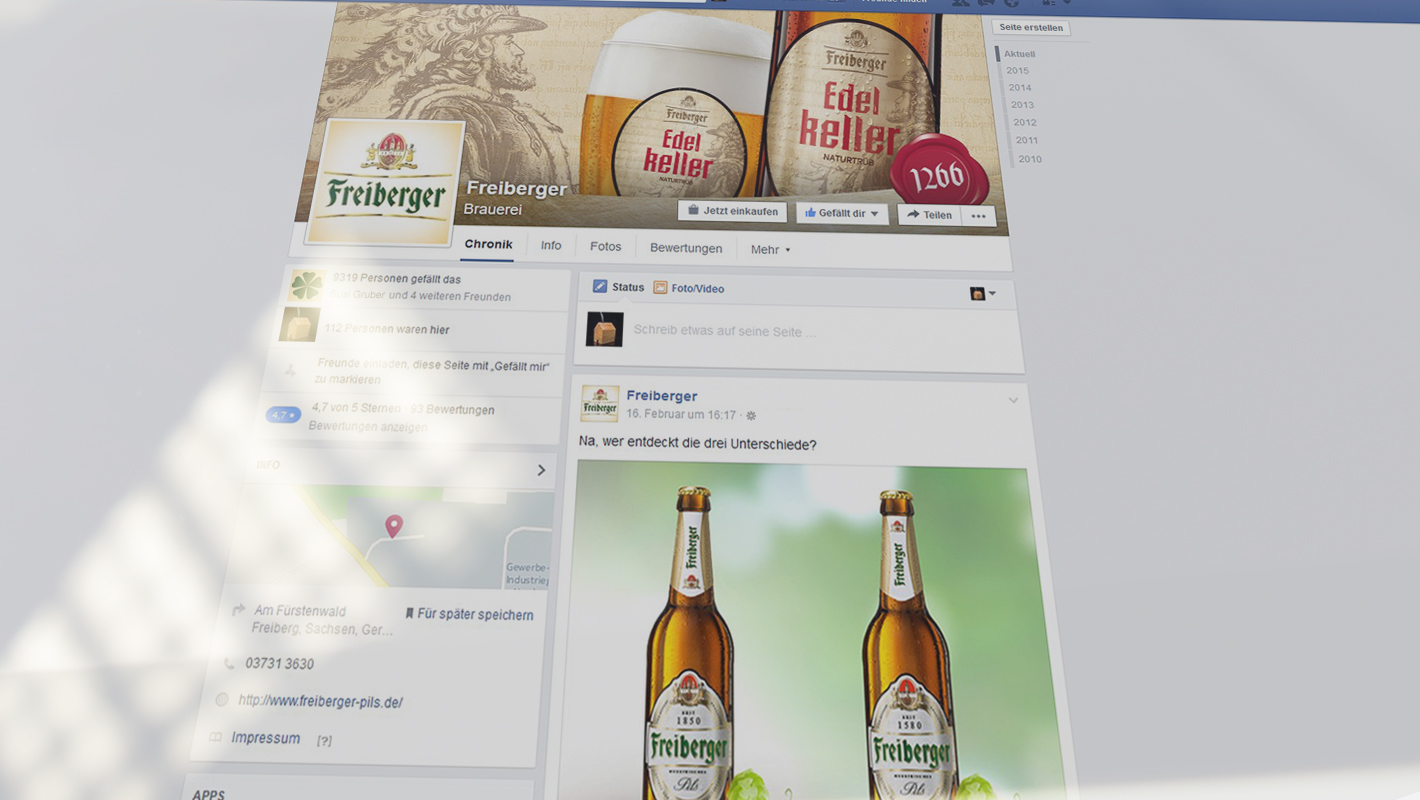The width and height of the screenshot is (1420, 800).
Task: Click the messages icon in top bar
Action: coord(986,2)
